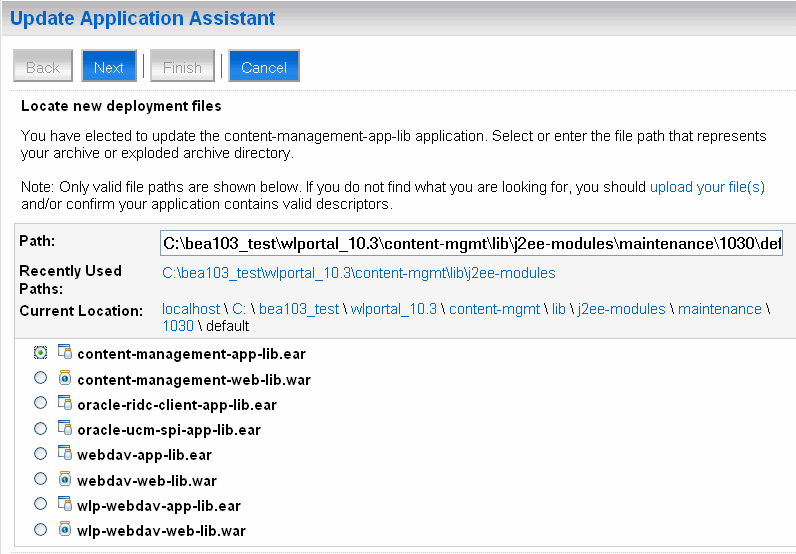The width and height of the screenshot is (796, 554).
Task: Open maintenance in the breadcrumb
Action: [x=719, y=309]
